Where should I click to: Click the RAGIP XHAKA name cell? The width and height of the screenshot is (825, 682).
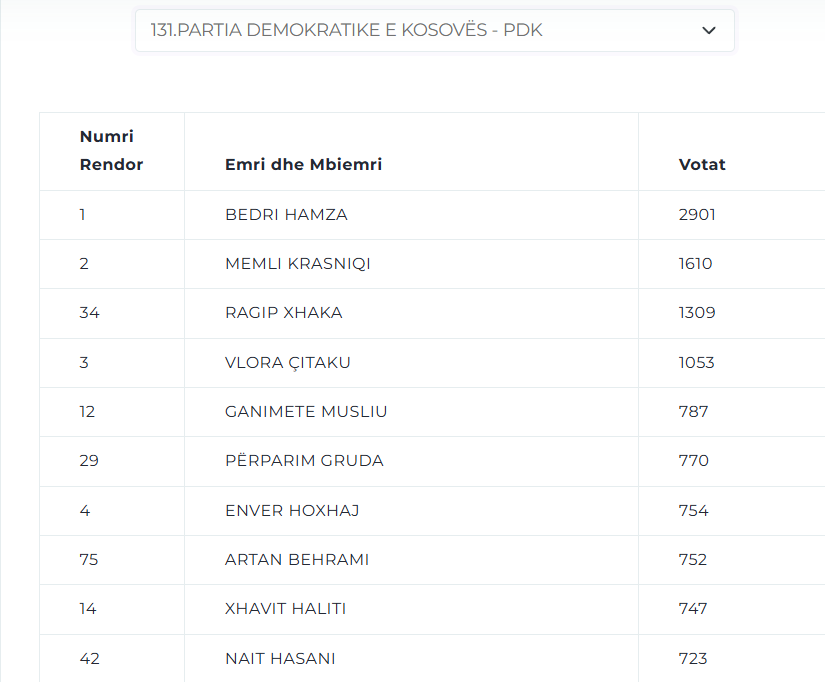pos(411,313)
